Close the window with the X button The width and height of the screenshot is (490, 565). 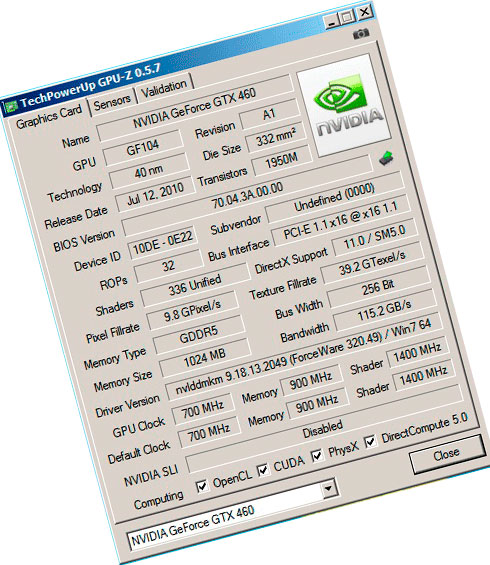point(364,12)
